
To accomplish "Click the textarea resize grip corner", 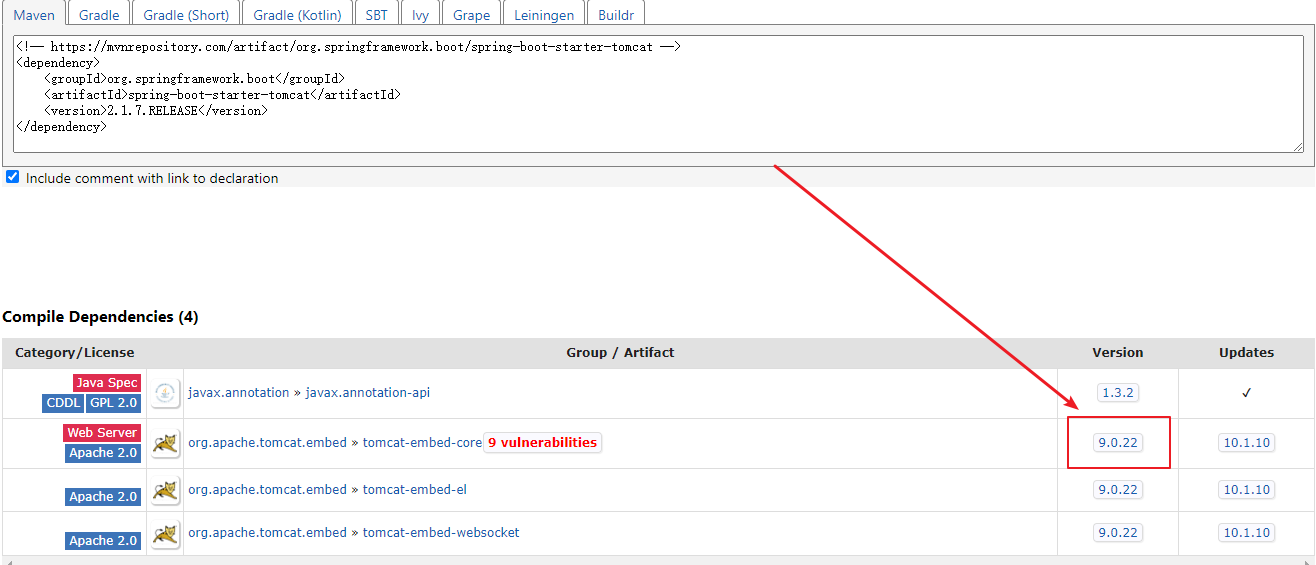I will pyautogui.click(x=1298, y=146).
